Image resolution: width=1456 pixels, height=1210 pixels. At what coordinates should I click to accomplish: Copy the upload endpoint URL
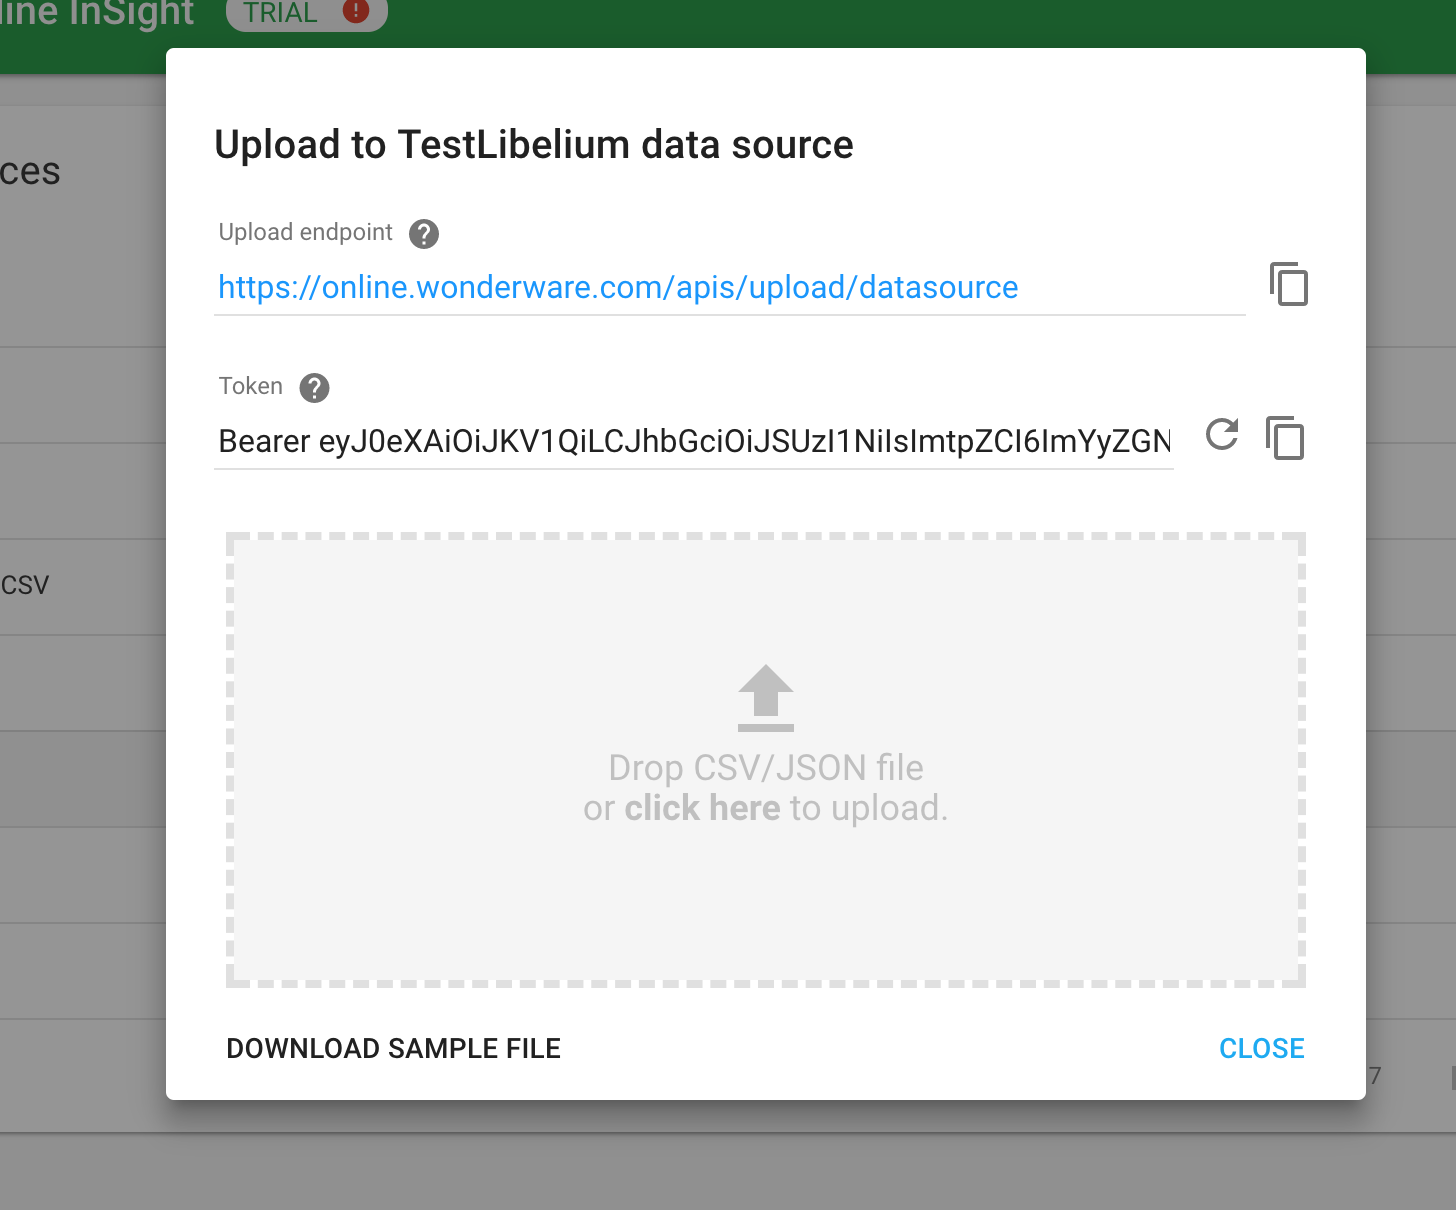click(1289, 284)
